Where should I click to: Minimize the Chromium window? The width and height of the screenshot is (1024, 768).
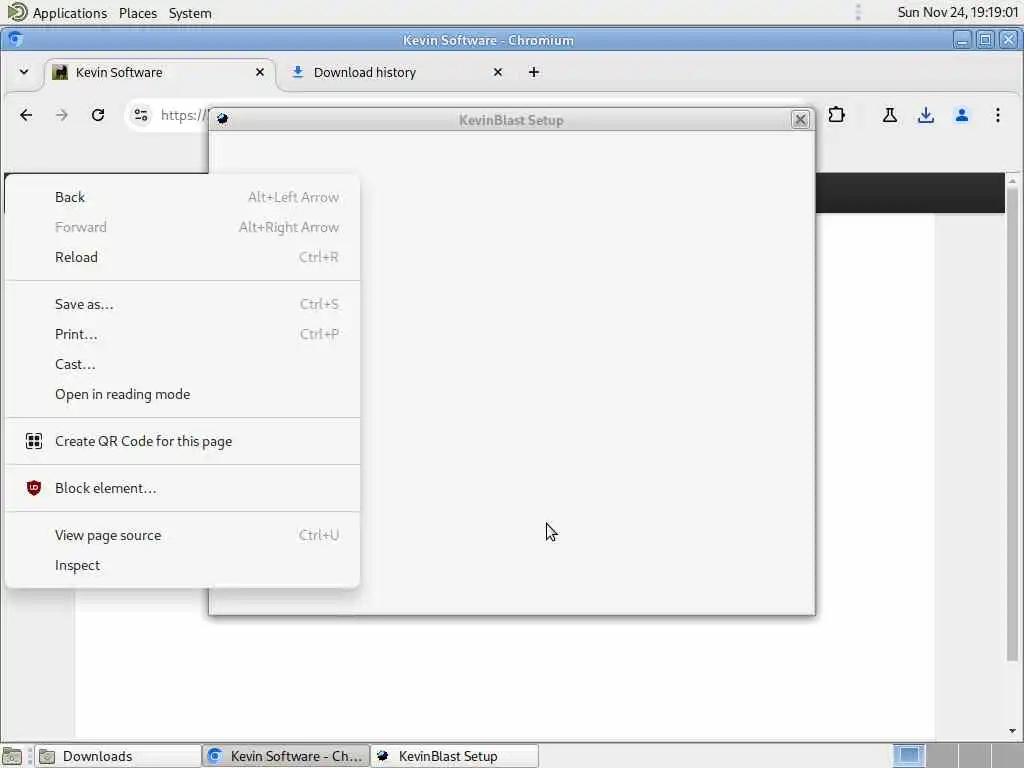[962, 40]
